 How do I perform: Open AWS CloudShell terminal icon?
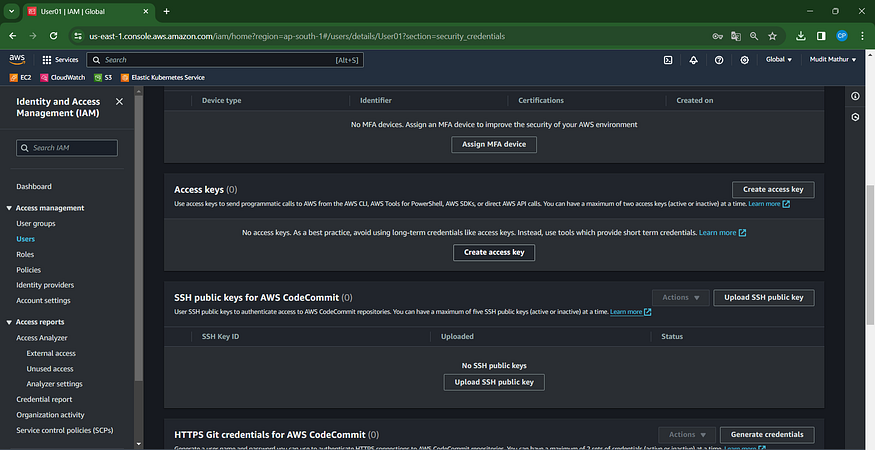point(668,60)
